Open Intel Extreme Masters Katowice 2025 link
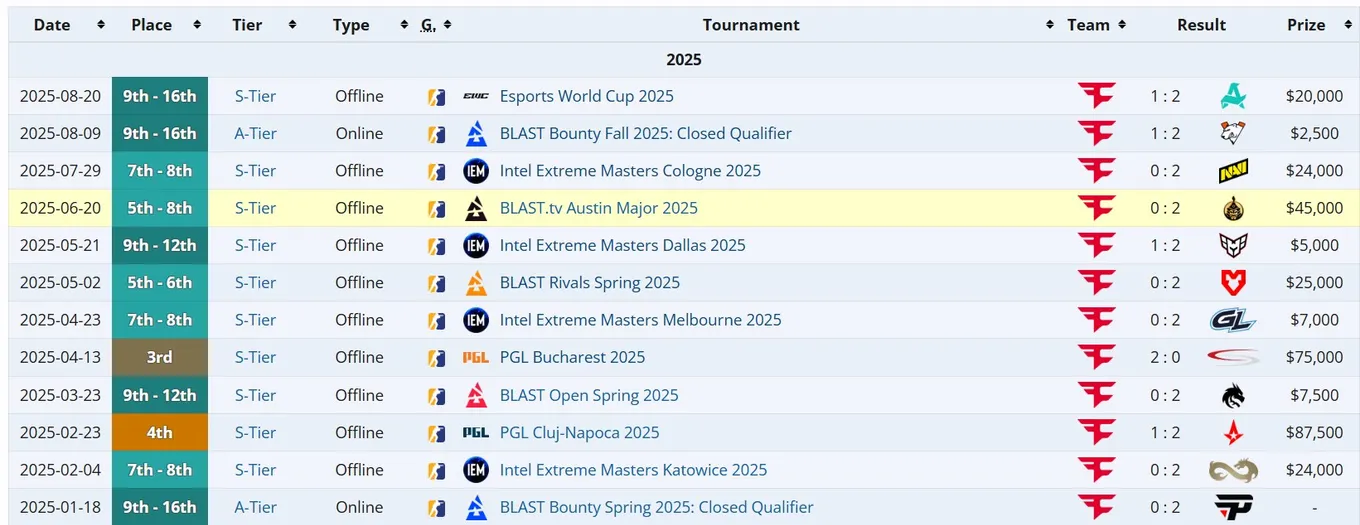Screen dimensions: 1360x525 point(633,470)
